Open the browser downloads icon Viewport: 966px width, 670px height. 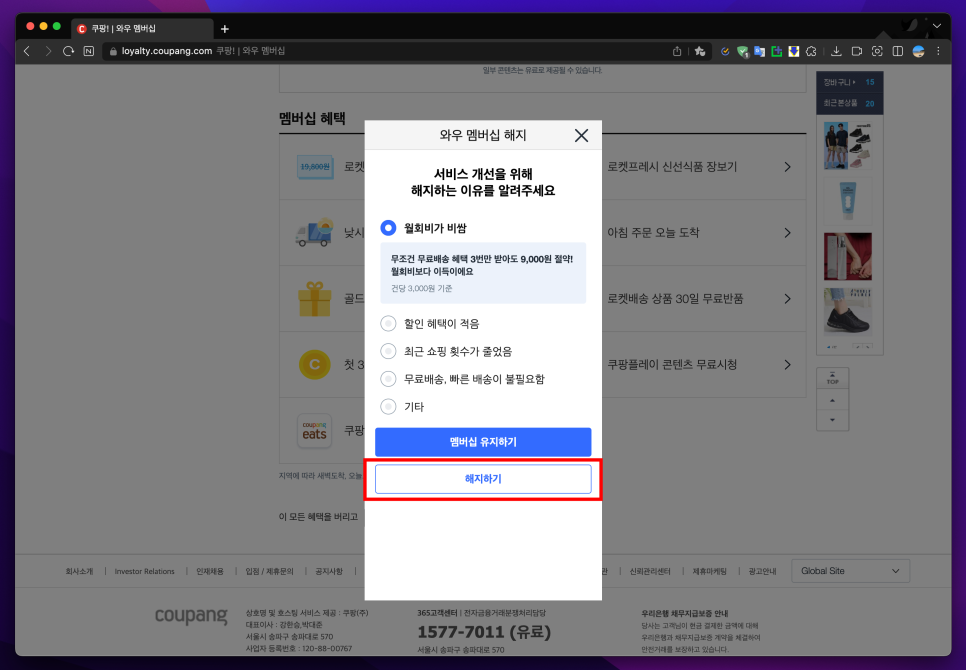[836, 51]
